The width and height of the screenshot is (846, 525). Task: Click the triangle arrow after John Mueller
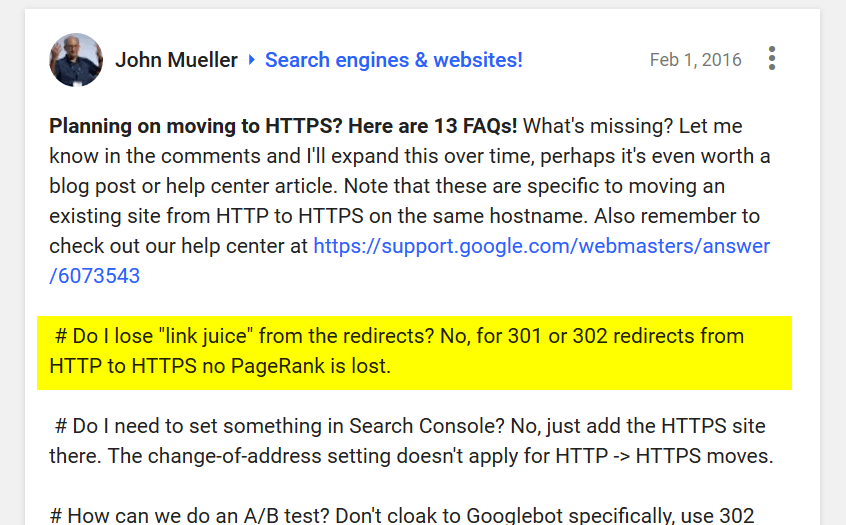(252, 60)
